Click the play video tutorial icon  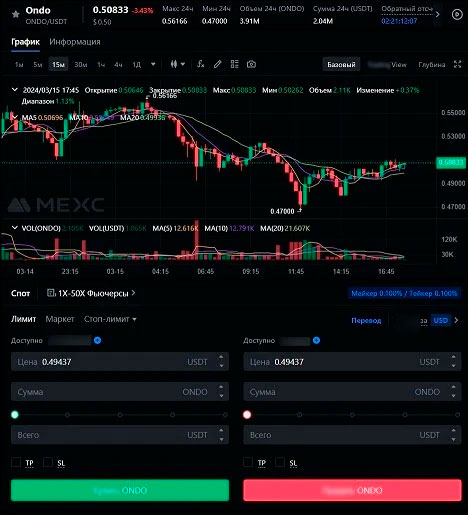click(x=457, y=14)
